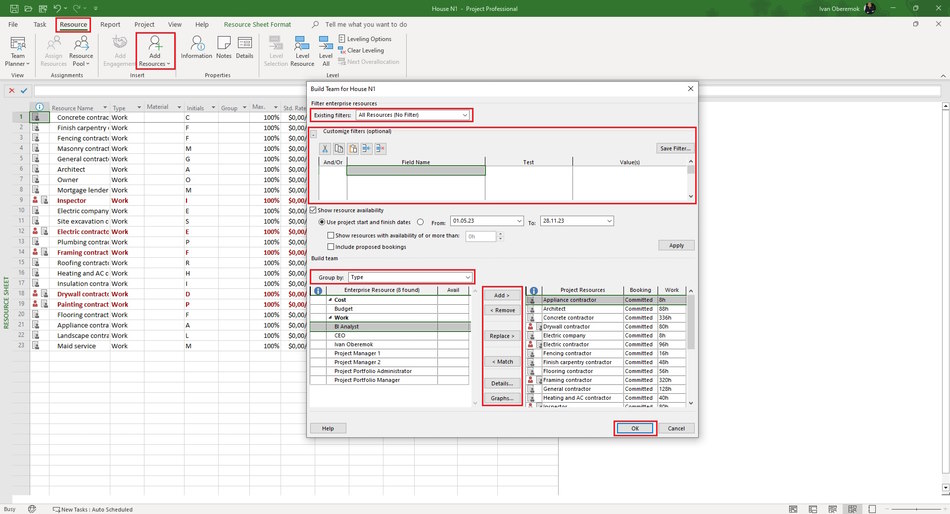
Task: Click the Open folder icon in the quick access toolbar
Action: pyautogui.click(x=28, y=8)
